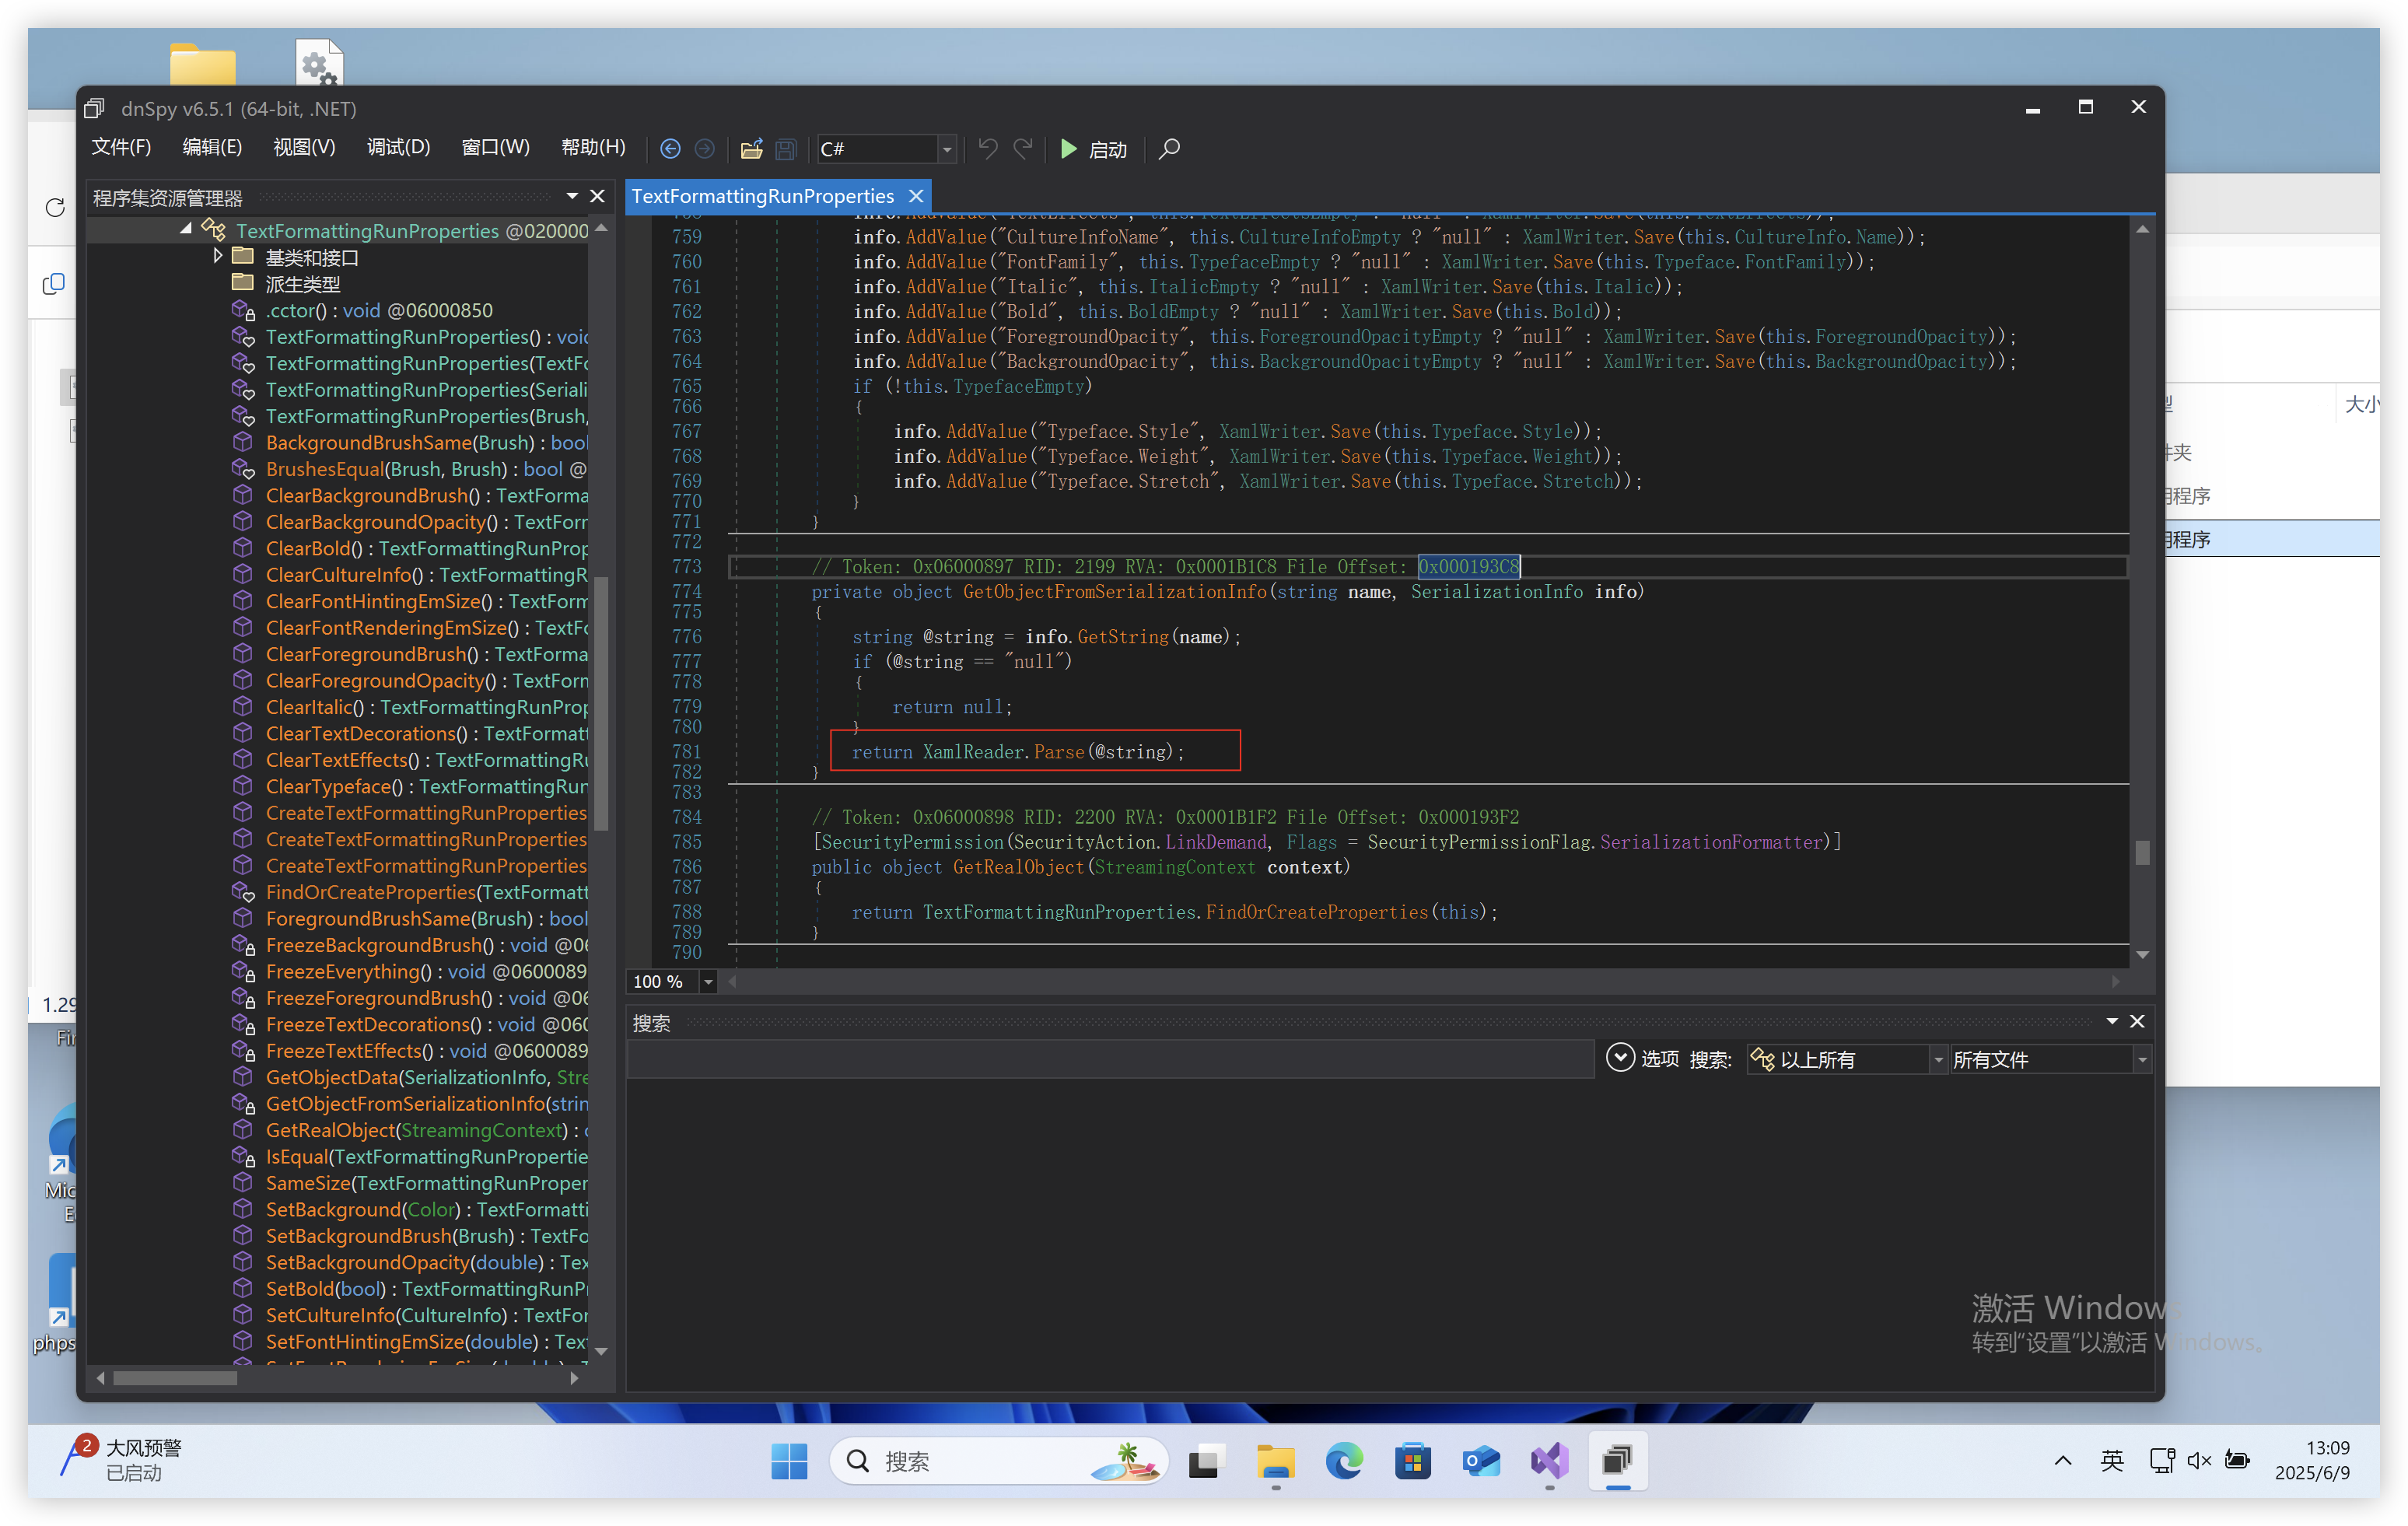Click the highlighted file offset 0x000193C8
This screenshot has height=1526, width=2408.
point(1468,567)
